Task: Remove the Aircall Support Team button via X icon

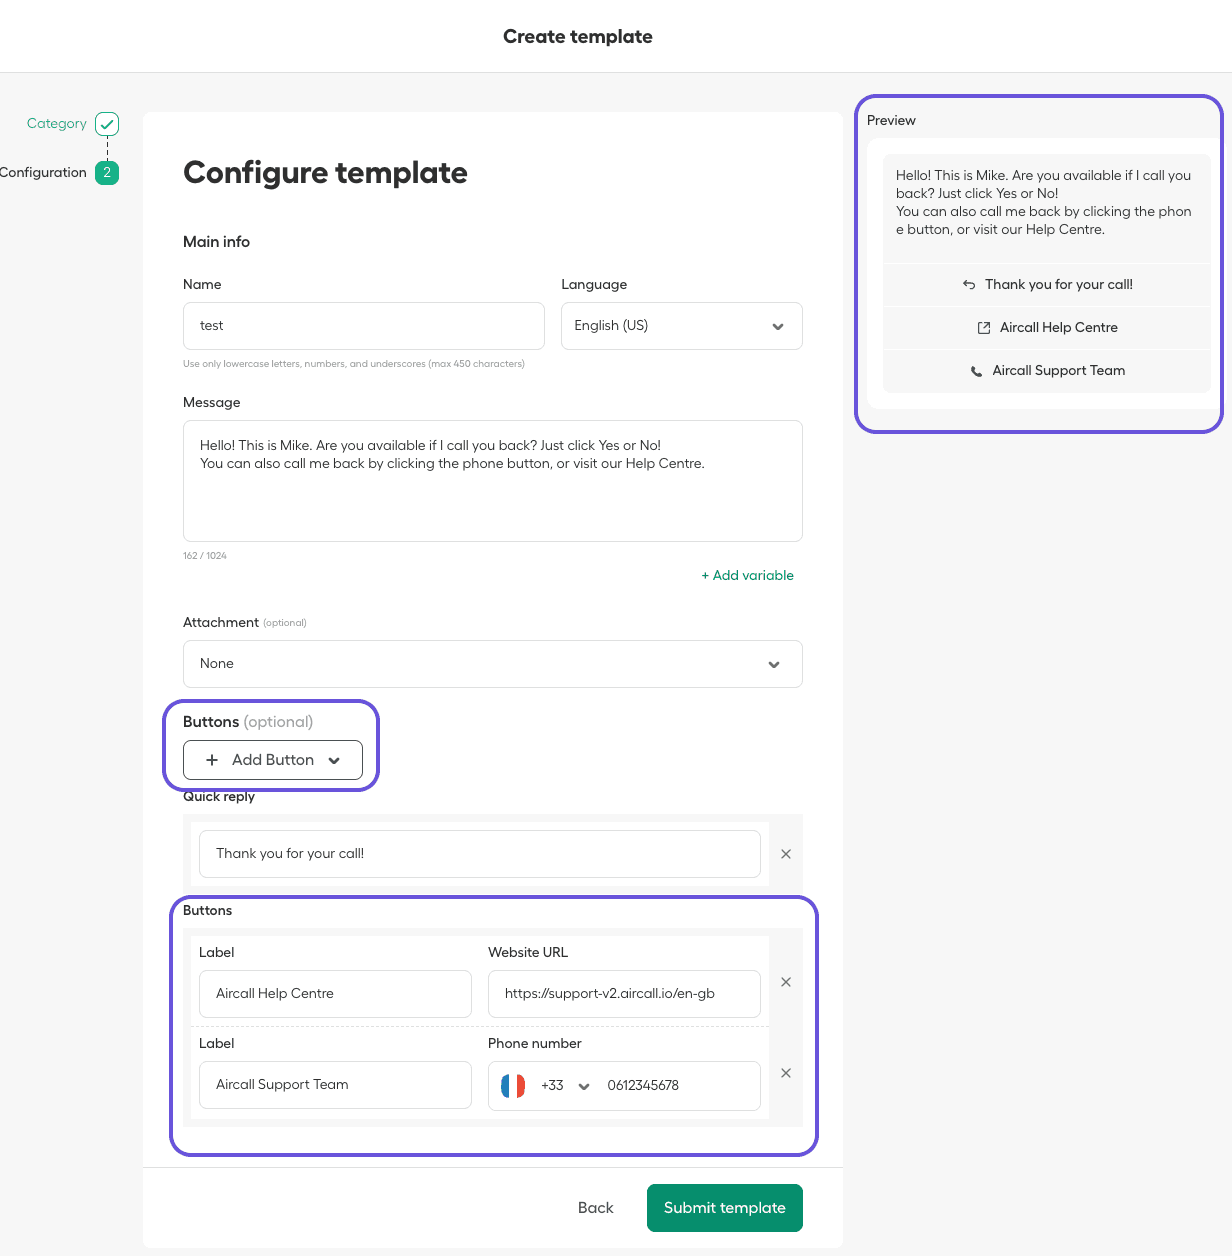Action: pyautogui.click(x=785, y=1072)
